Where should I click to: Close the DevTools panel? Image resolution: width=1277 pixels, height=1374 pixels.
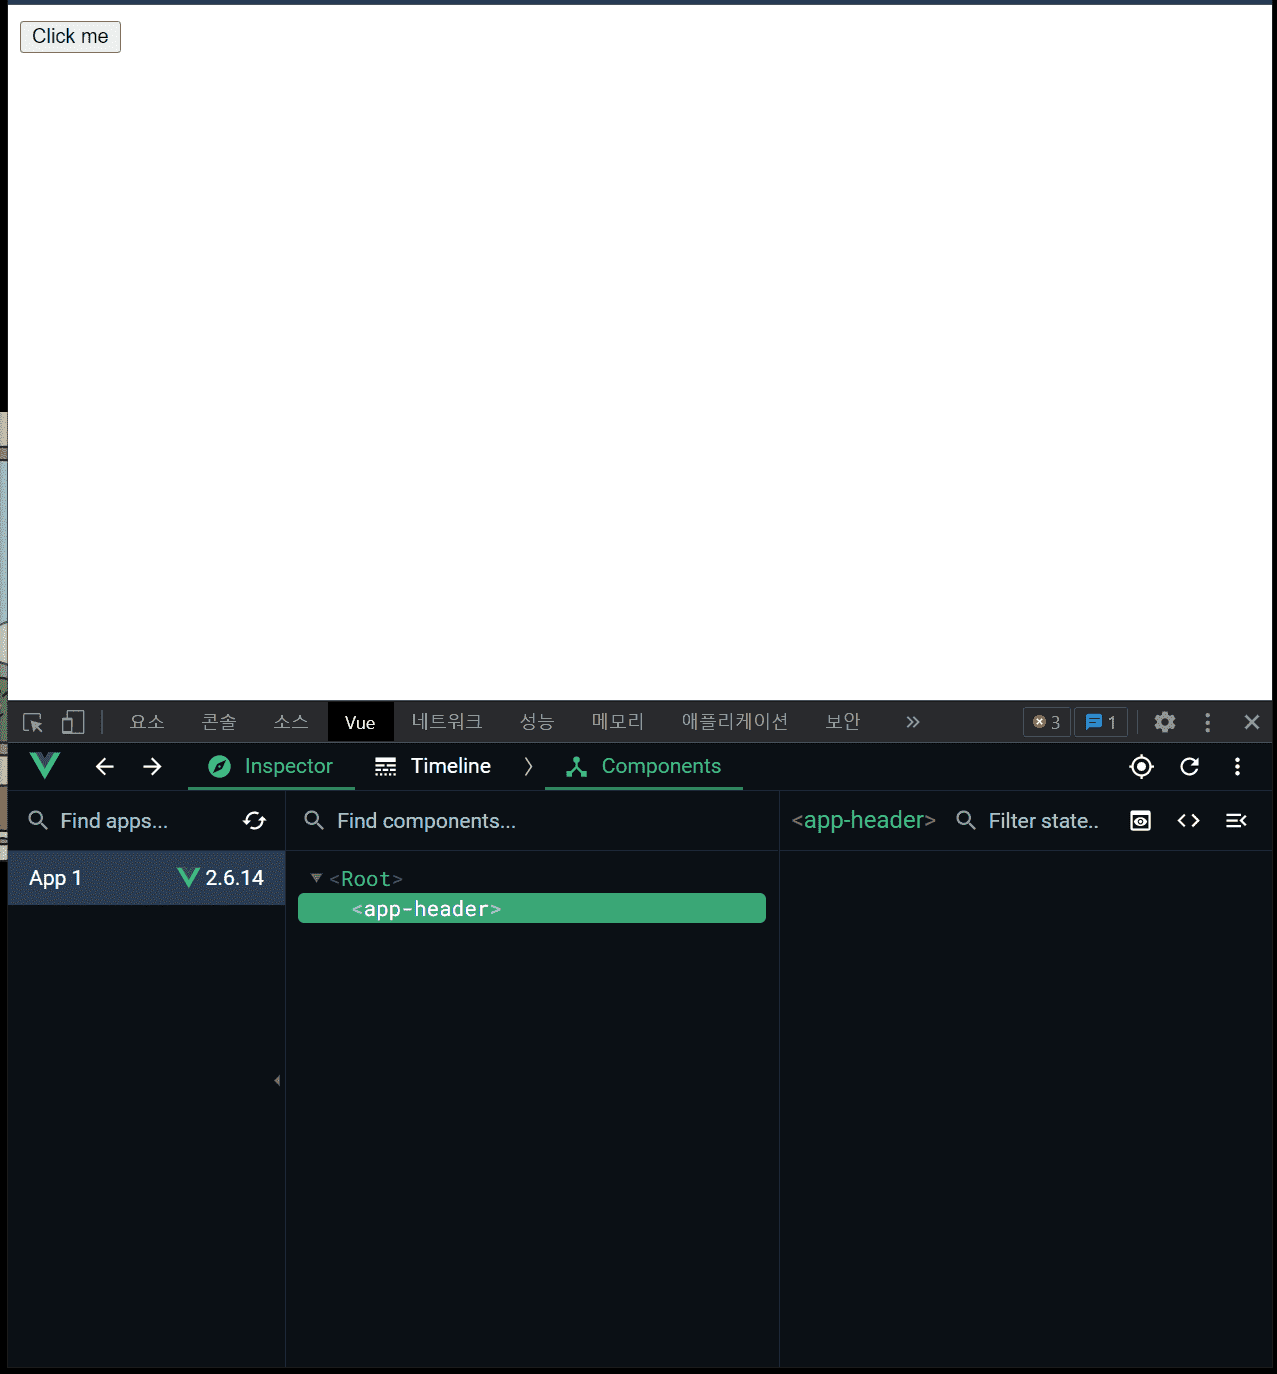pyautogui.click(x=1252, y=722)
